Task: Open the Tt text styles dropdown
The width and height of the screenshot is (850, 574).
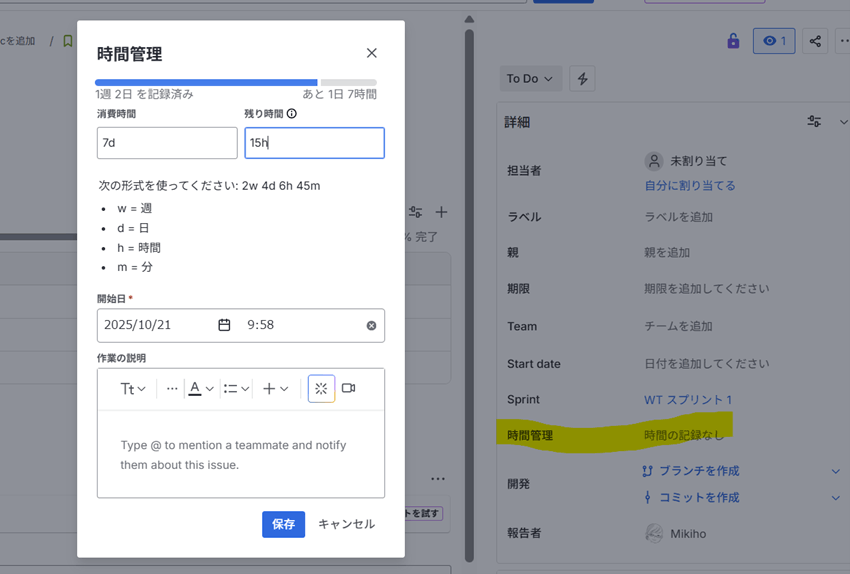Action: click(x=133, y=389)
